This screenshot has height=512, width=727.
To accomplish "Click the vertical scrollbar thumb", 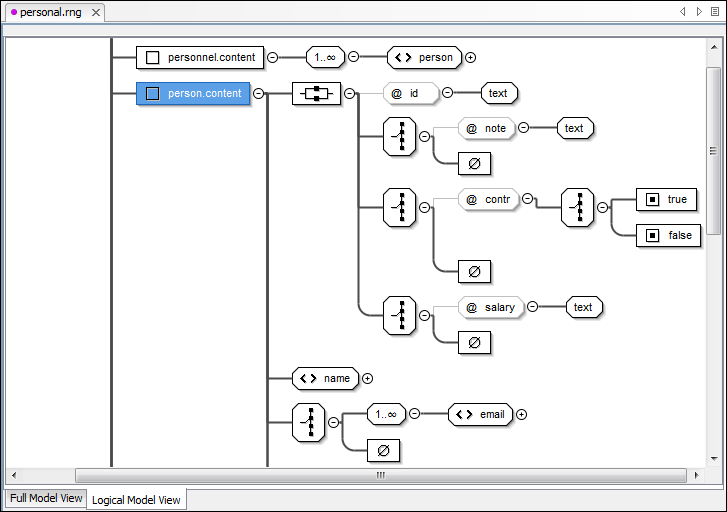I will (713, 150).
